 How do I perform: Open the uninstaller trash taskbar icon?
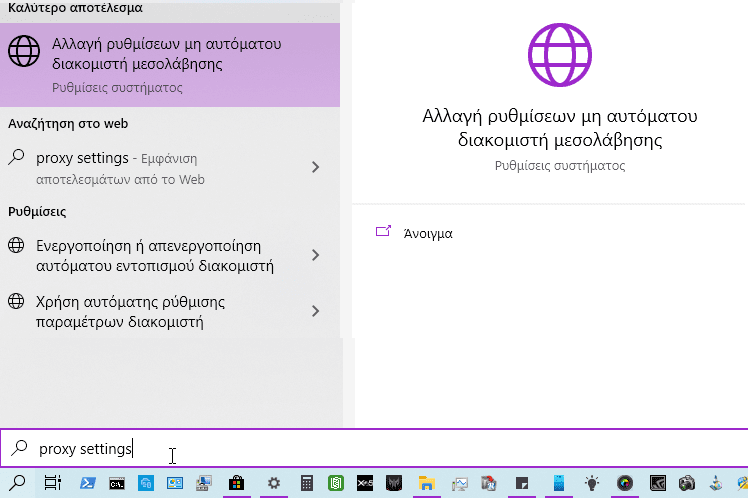pyautogui.click(x=489, y=483)
